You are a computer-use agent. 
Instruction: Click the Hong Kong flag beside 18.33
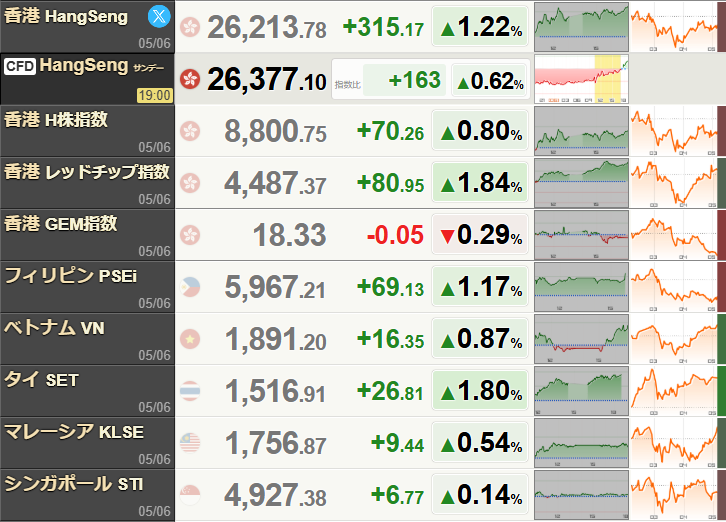point(190,235)
